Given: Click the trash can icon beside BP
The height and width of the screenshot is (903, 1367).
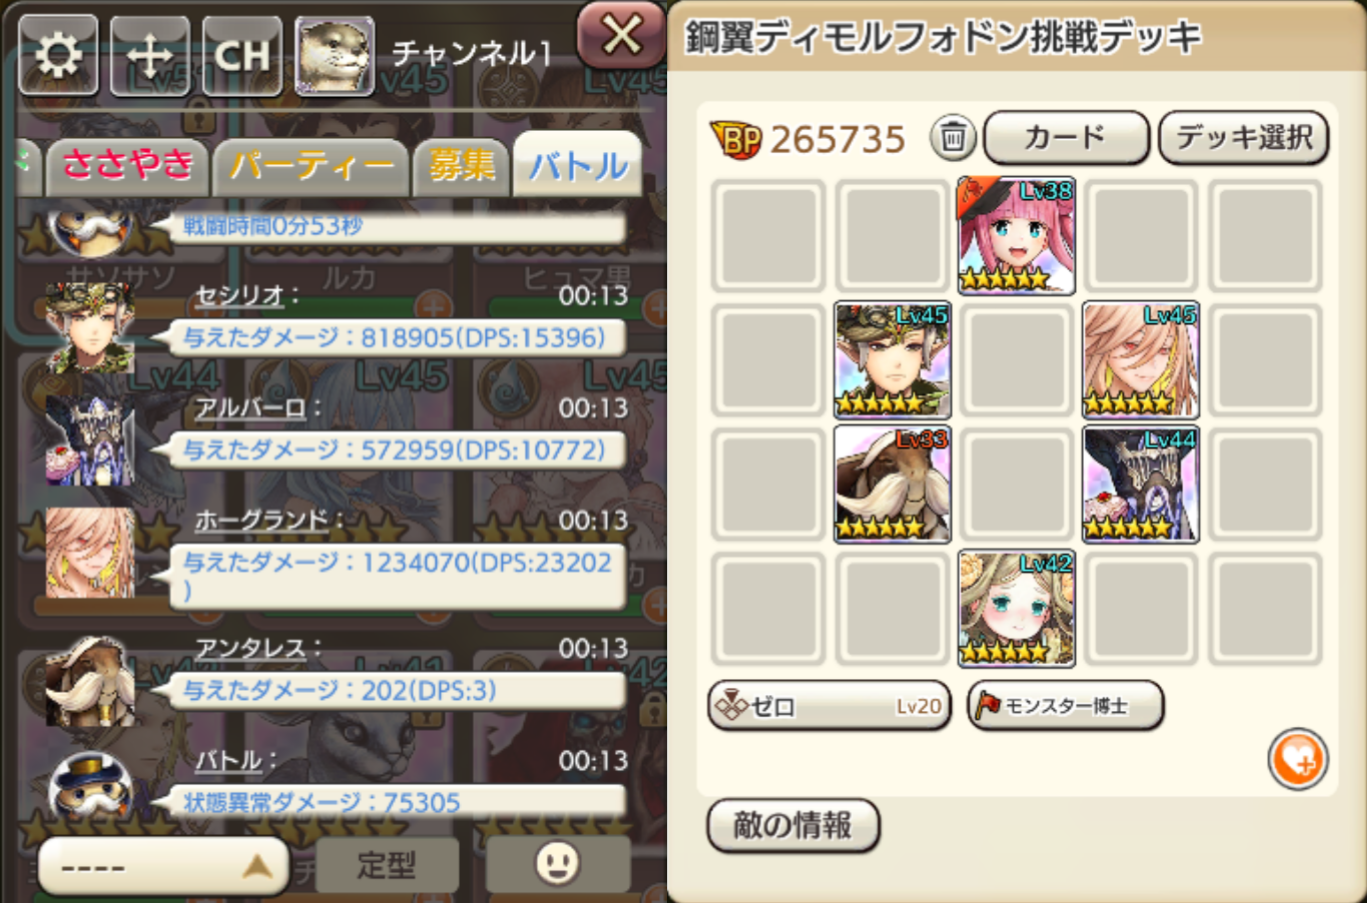Looking at the screenshot, I should click(x=953, y=137).
